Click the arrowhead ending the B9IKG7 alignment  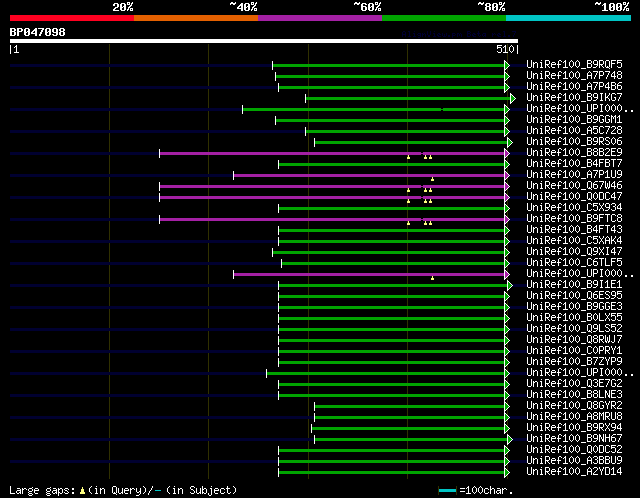click(513, 98)
